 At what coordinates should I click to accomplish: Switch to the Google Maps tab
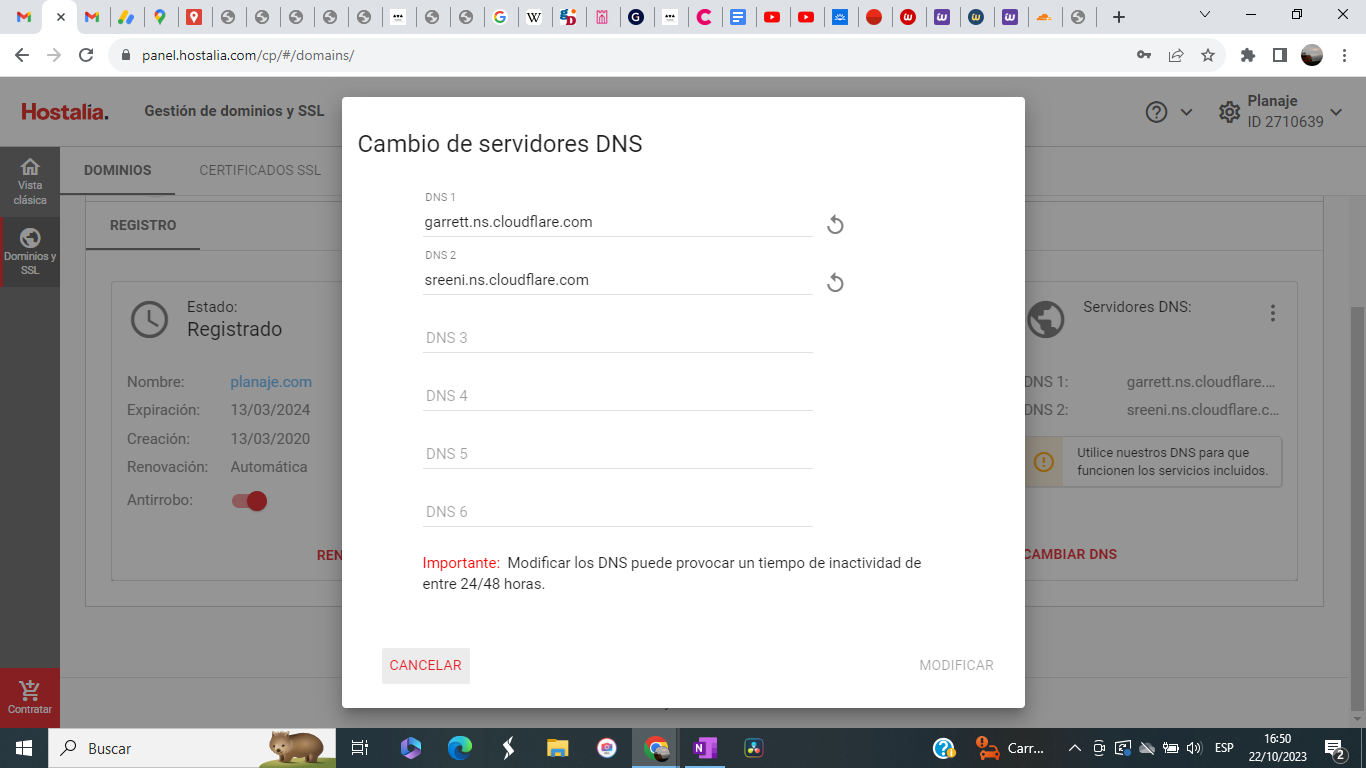click(x=159, y=17)
